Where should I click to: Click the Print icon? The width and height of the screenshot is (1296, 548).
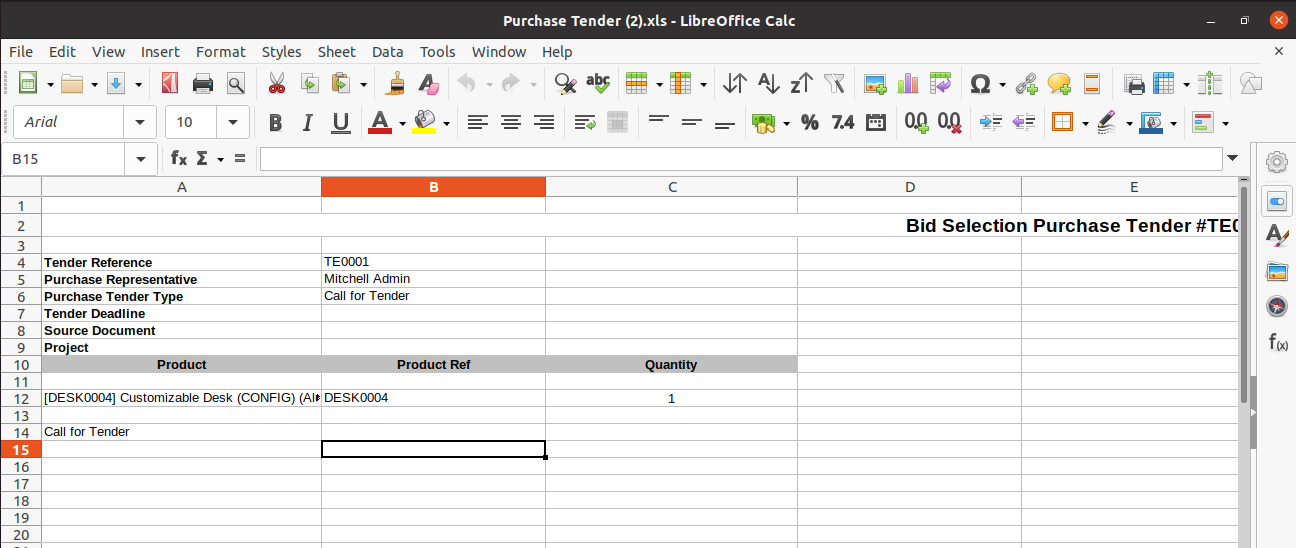click(203, 83)
